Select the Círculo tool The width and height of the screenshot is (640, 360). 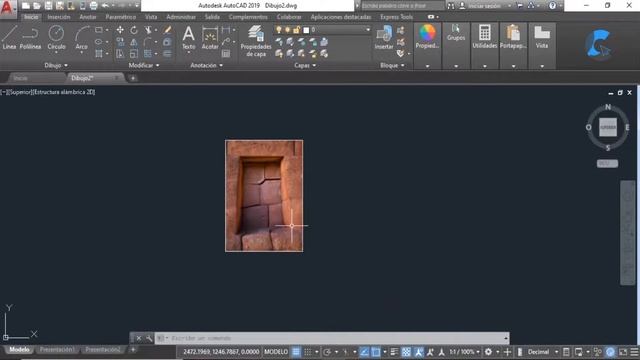coord(56,38)
